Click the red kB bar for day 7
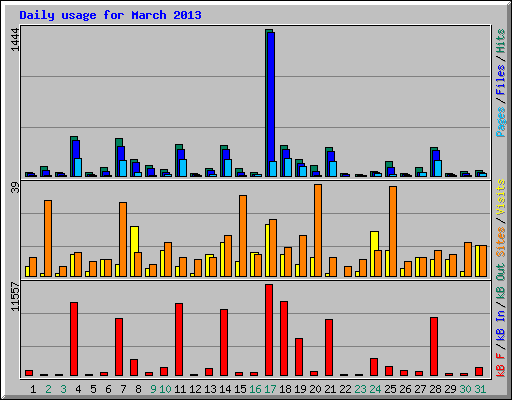 (119, 347)
